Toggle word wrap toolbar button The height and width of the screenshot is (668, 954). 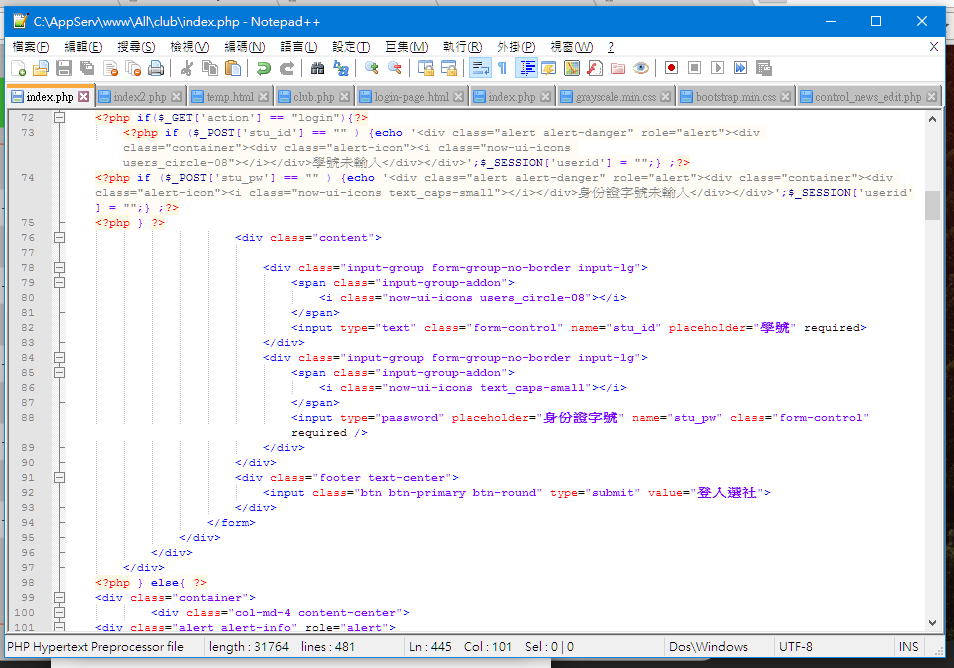(x=479, y=68)
